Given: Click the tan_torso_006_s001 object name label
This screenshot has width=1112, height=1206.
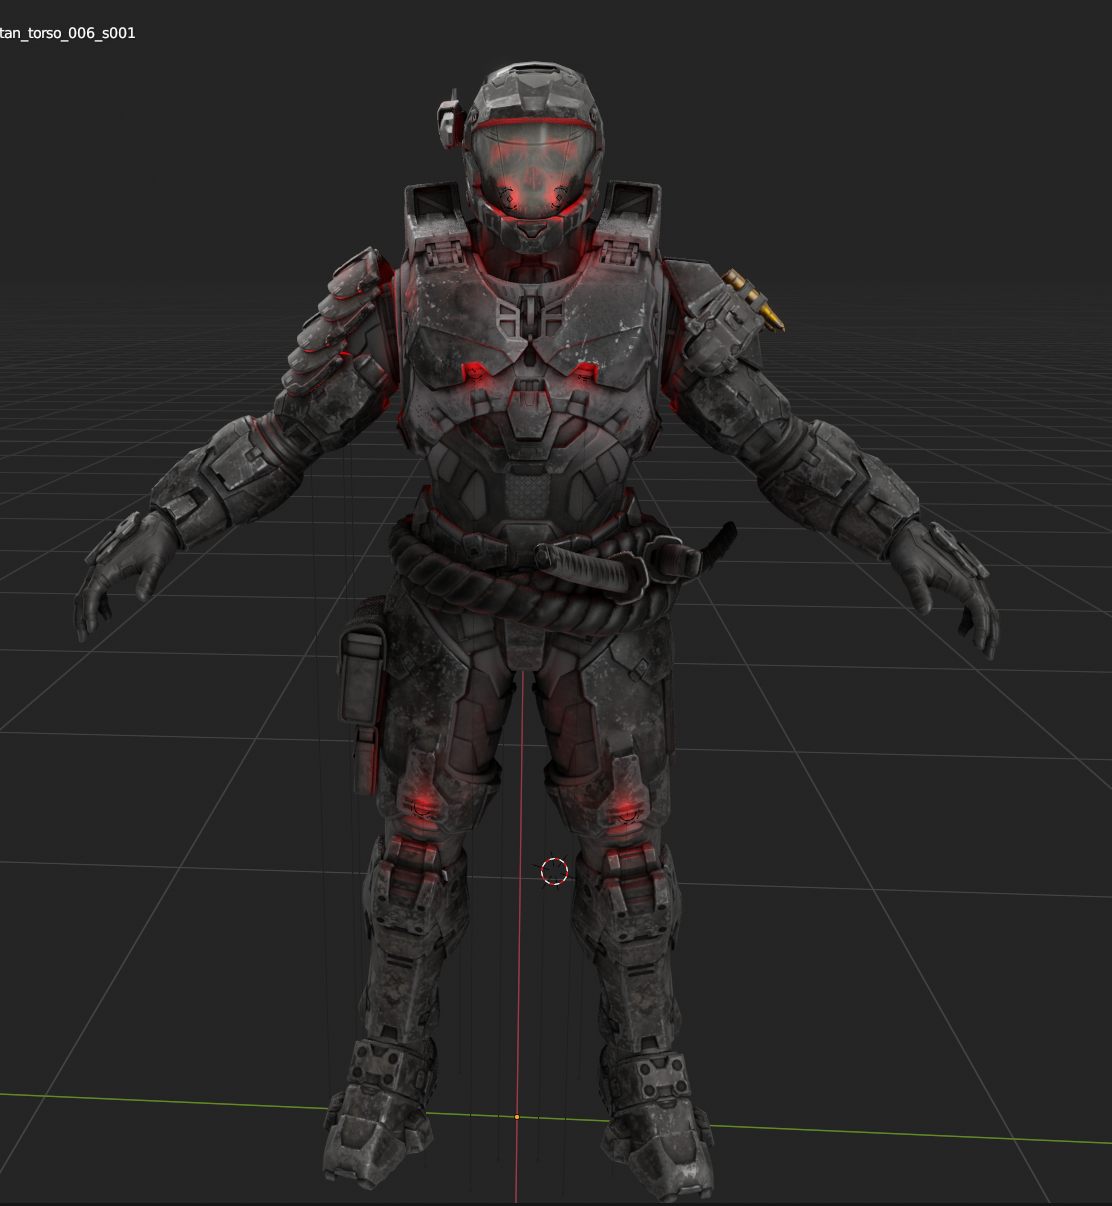Looking at the screenshot, I should click(x=67, y=33).
